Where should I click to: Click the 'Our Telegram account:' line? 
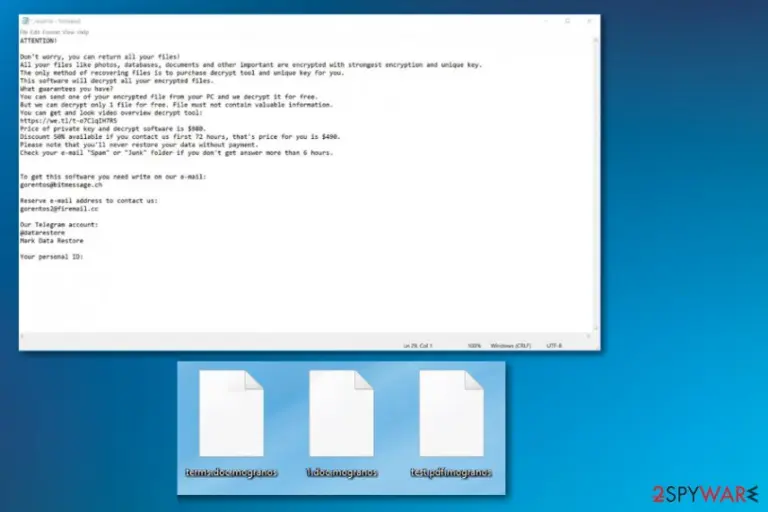tap(59, 225)
